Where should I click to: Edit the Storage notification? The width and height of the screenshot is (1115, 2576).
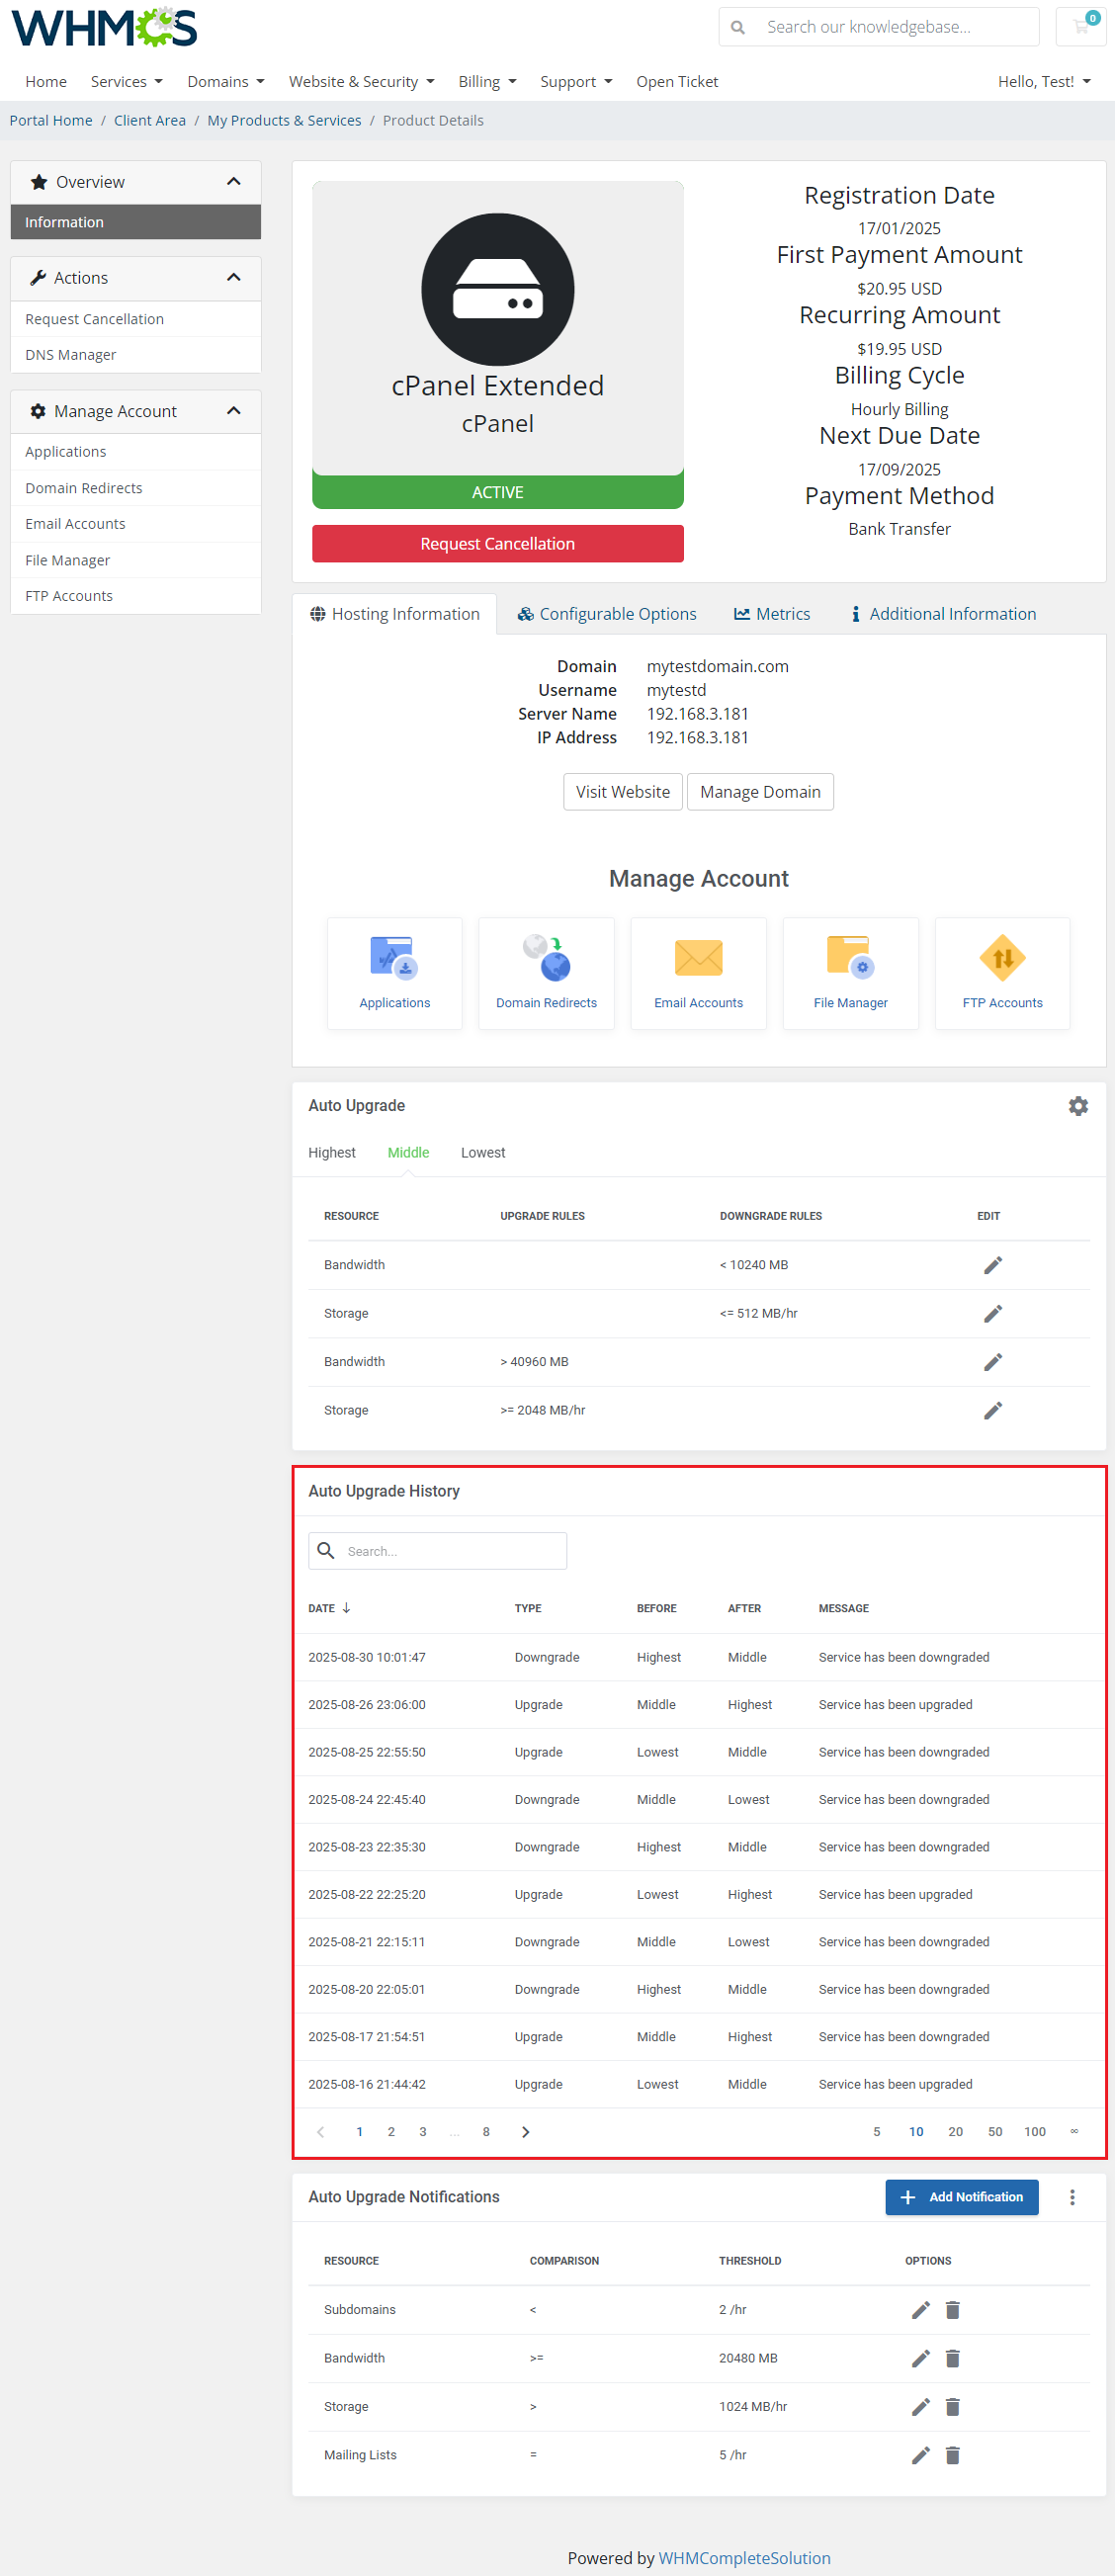pyautogui.click(x=920, y=2407)
